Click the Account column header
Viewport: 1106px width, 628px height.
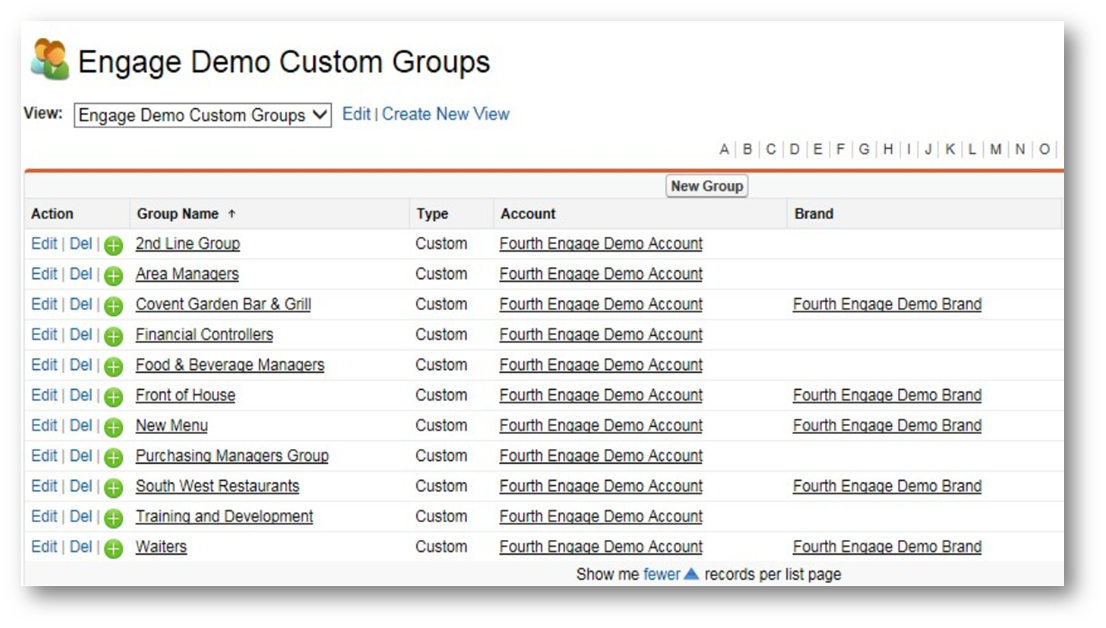[528, 214]
